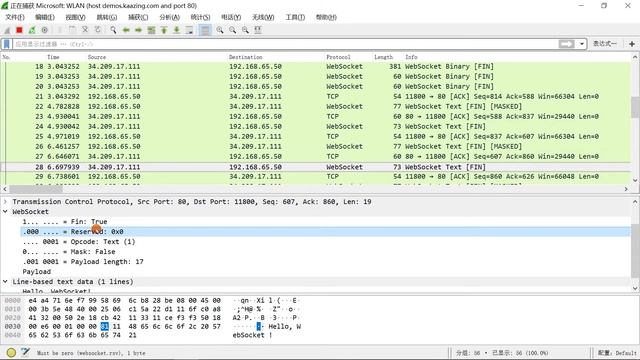Click highlighted hex byte 81
640x360 pixels.
(104, 326)
